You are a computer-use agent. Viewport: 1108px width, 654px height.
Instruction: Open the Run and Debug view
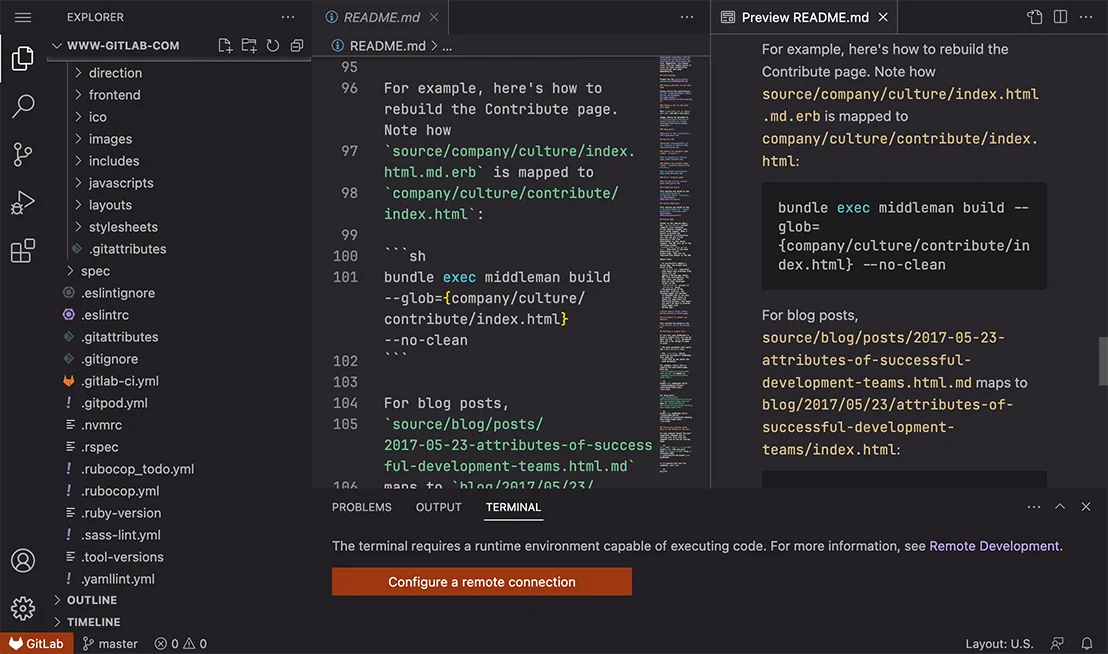23,203
